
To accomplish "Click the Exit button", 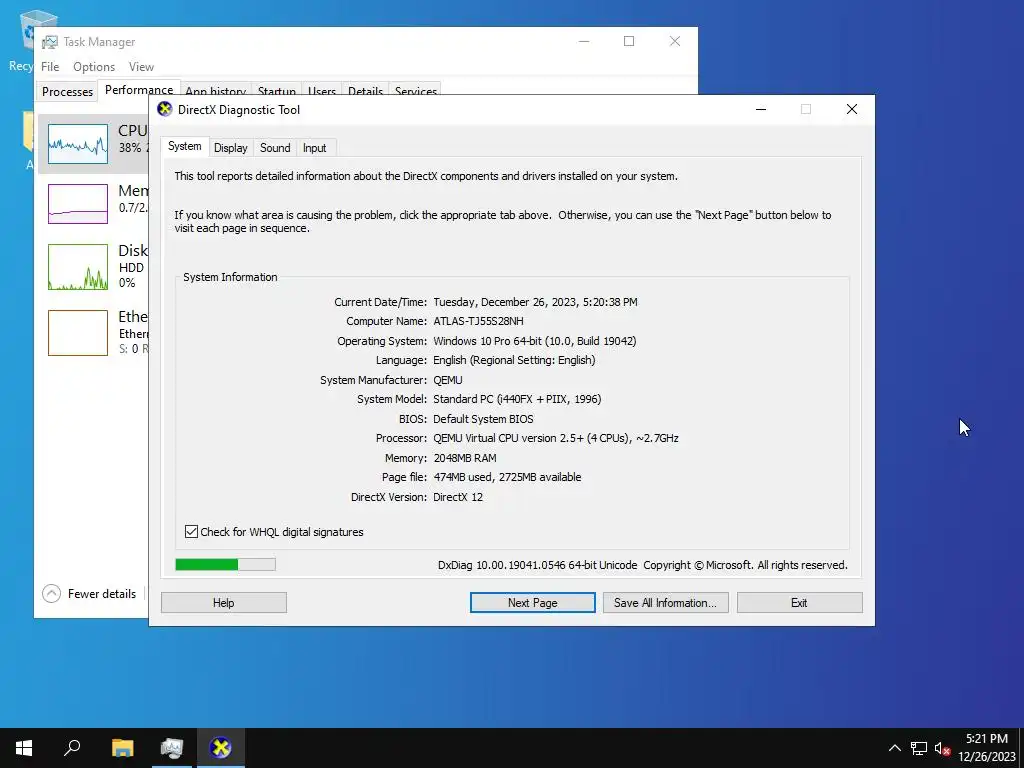I will [799, 603].
